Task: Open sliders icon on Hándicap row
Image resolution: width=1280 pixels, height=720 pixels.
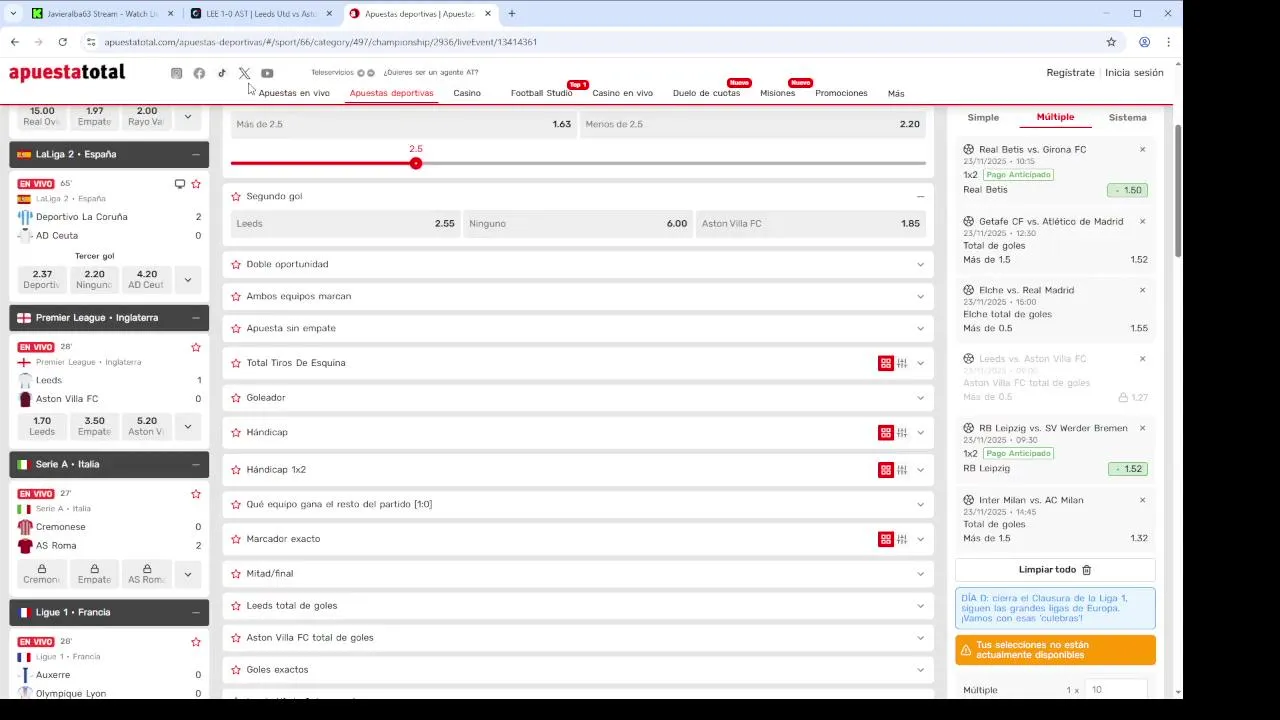Action: tap(902, 433)
